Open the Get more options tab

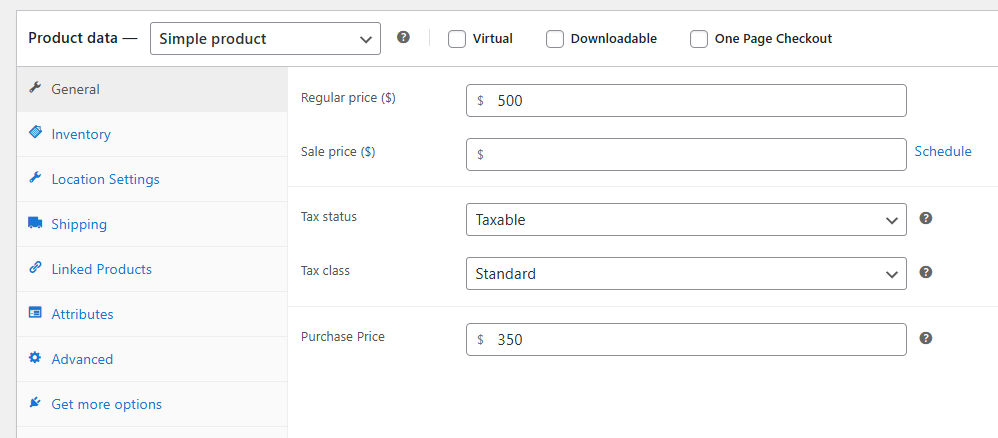point(106,404)
